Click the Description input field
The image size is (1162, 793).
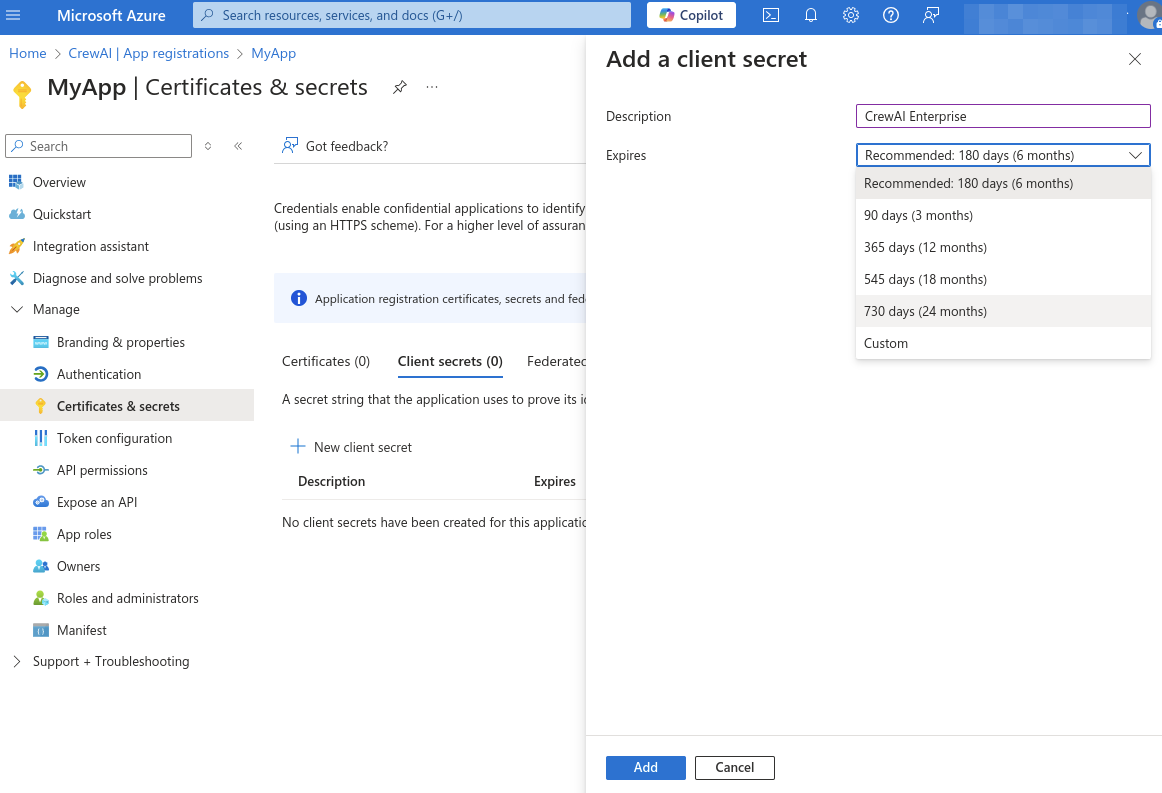(1002, 116)
